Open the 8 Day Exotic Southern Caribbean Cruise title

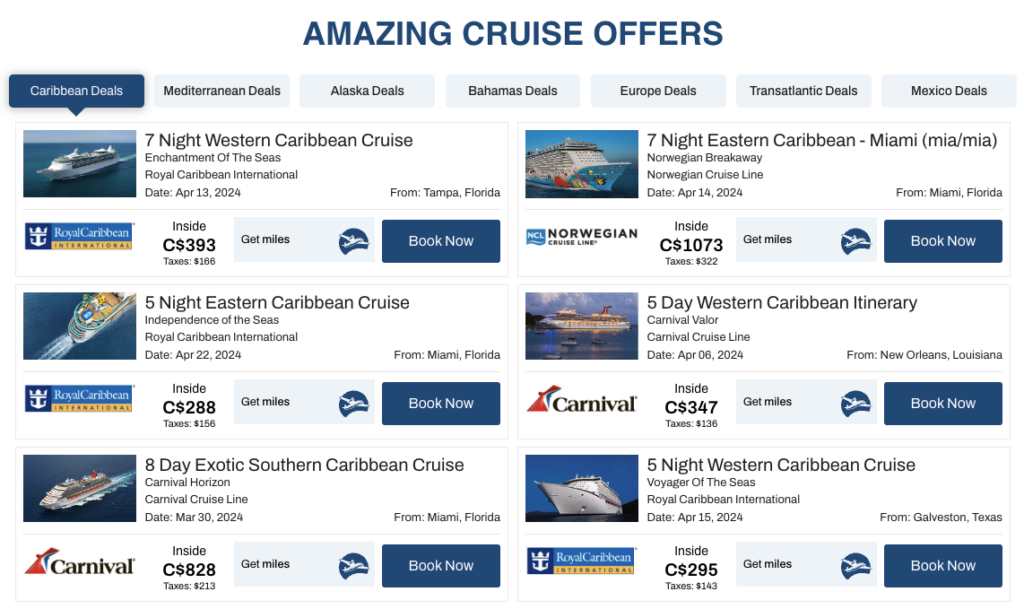(304, 465)
